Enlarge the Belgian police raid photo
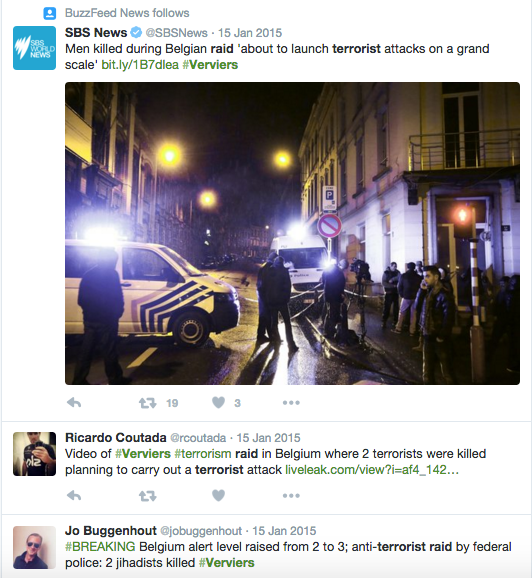This screenshot has width=532, height=578. (x=292, y=233)
